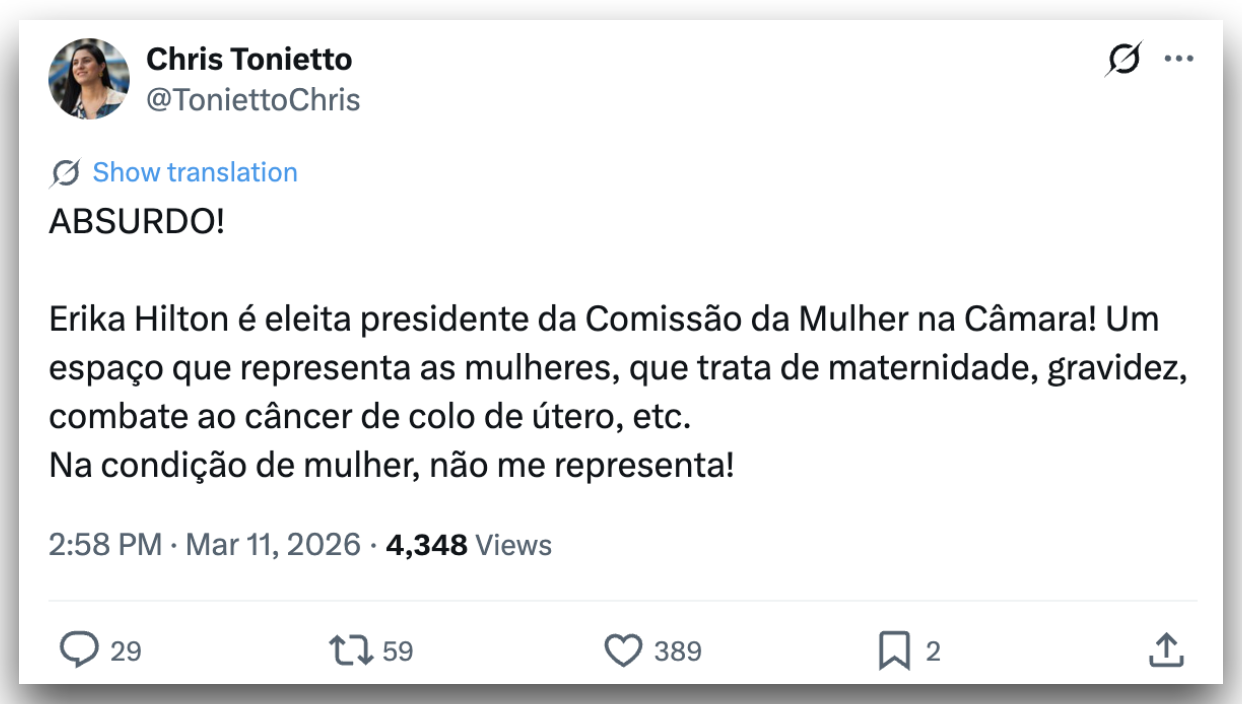Like the tweet with the heart icon

pyautogui.click(x=624, y=652)
